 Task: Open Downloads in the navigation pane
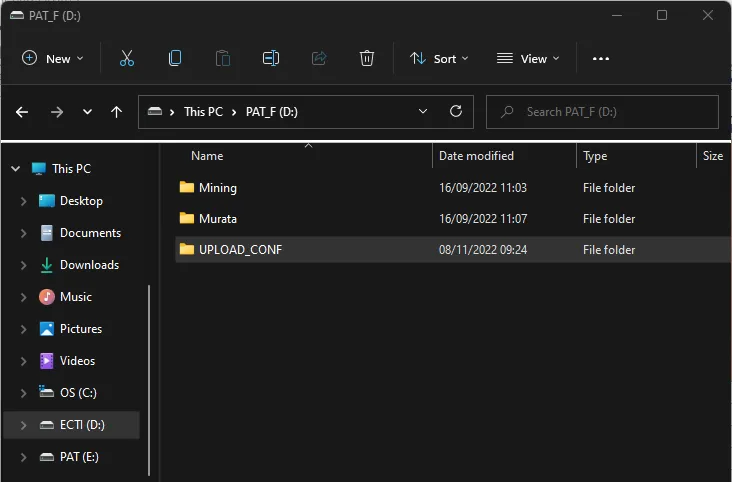click(x=89, y=265)
